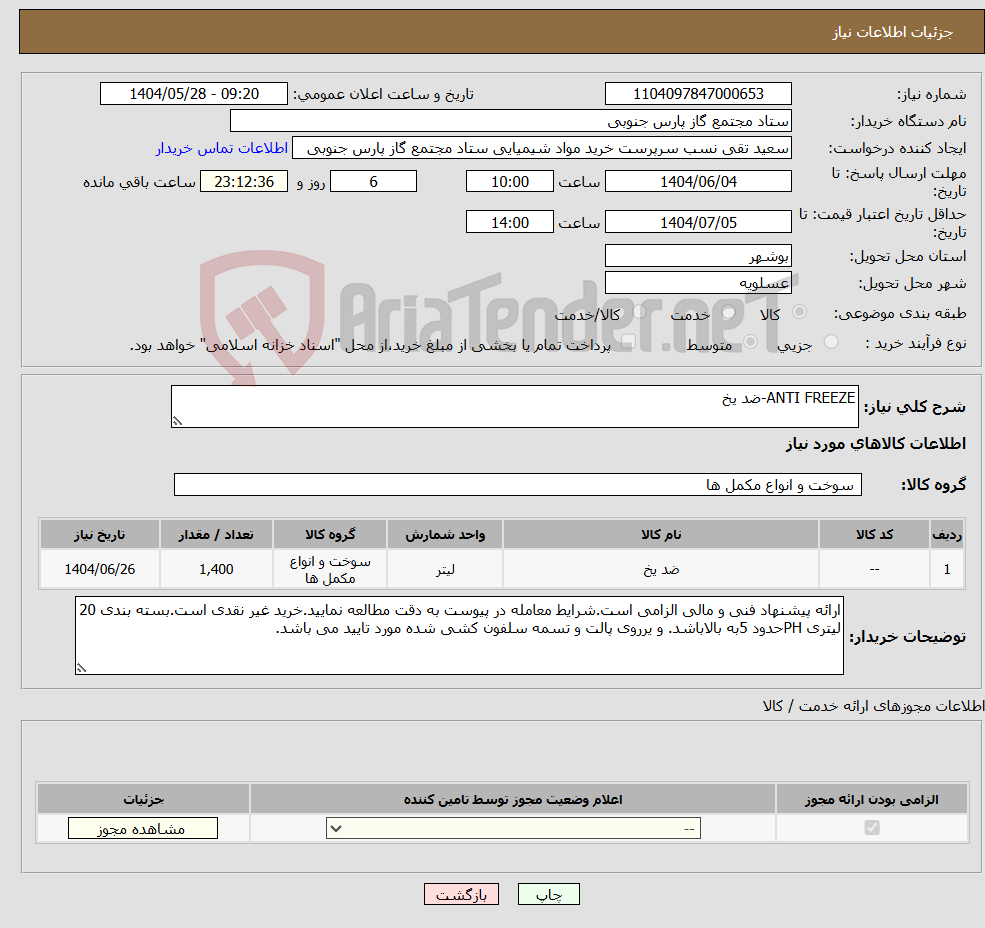Viewport: 985px width, 928px height.
Task: Open اطلاعات تماس خریدار link
Action: tap(222, 148)
